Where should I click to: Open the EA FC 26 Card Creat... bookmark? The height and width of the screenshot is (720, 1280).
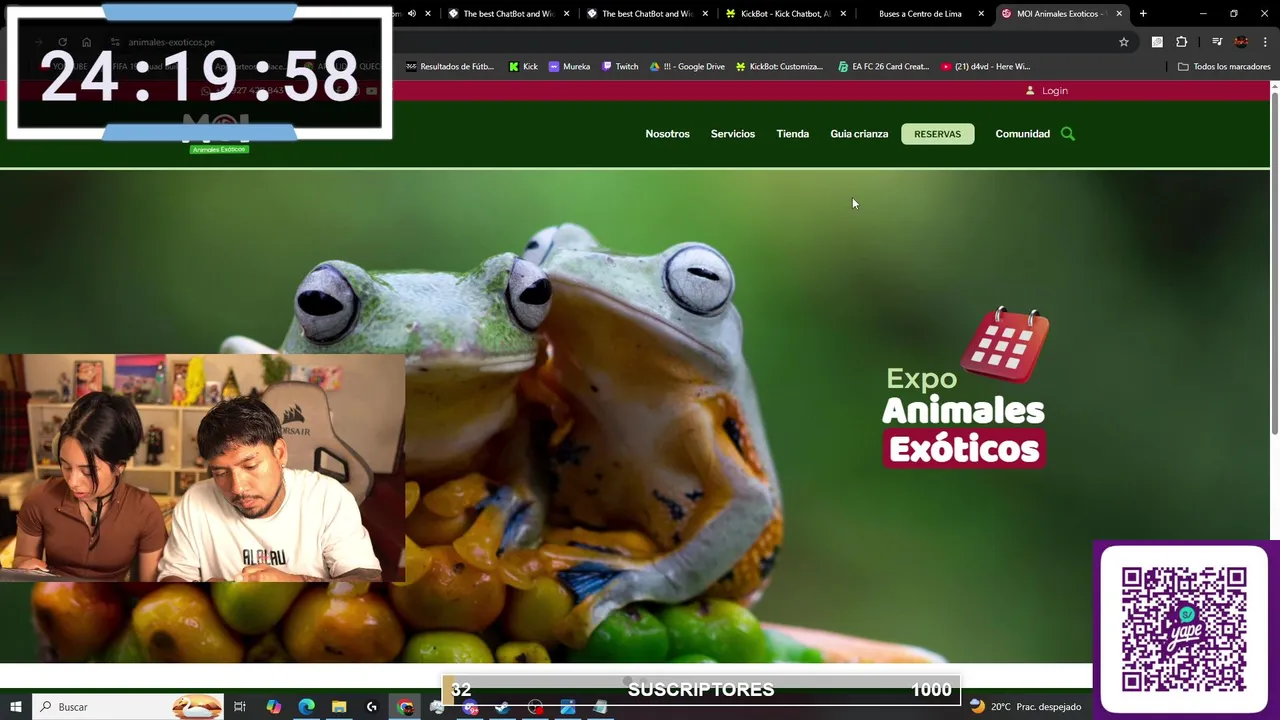(884, 67)
